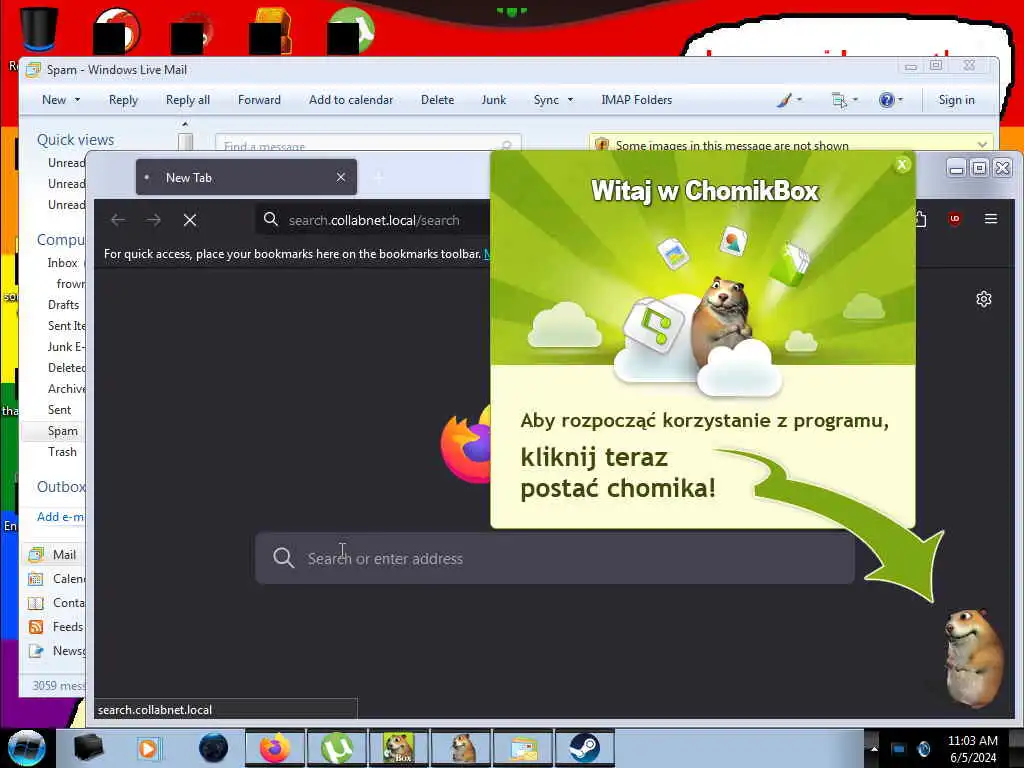Expand the Sync dropdown arrow
The width and height of the screenshot is (1024, 768).
click(570, 100)
